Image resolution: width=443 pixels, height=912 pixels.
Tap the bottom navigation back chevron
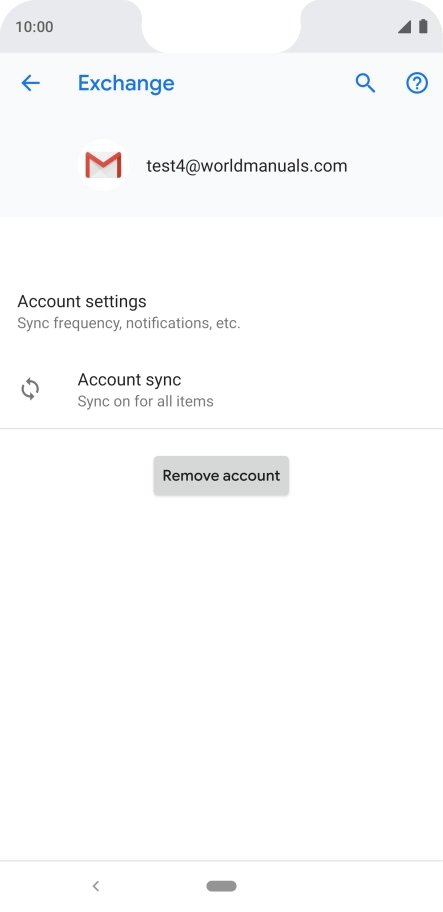point(96,886)
